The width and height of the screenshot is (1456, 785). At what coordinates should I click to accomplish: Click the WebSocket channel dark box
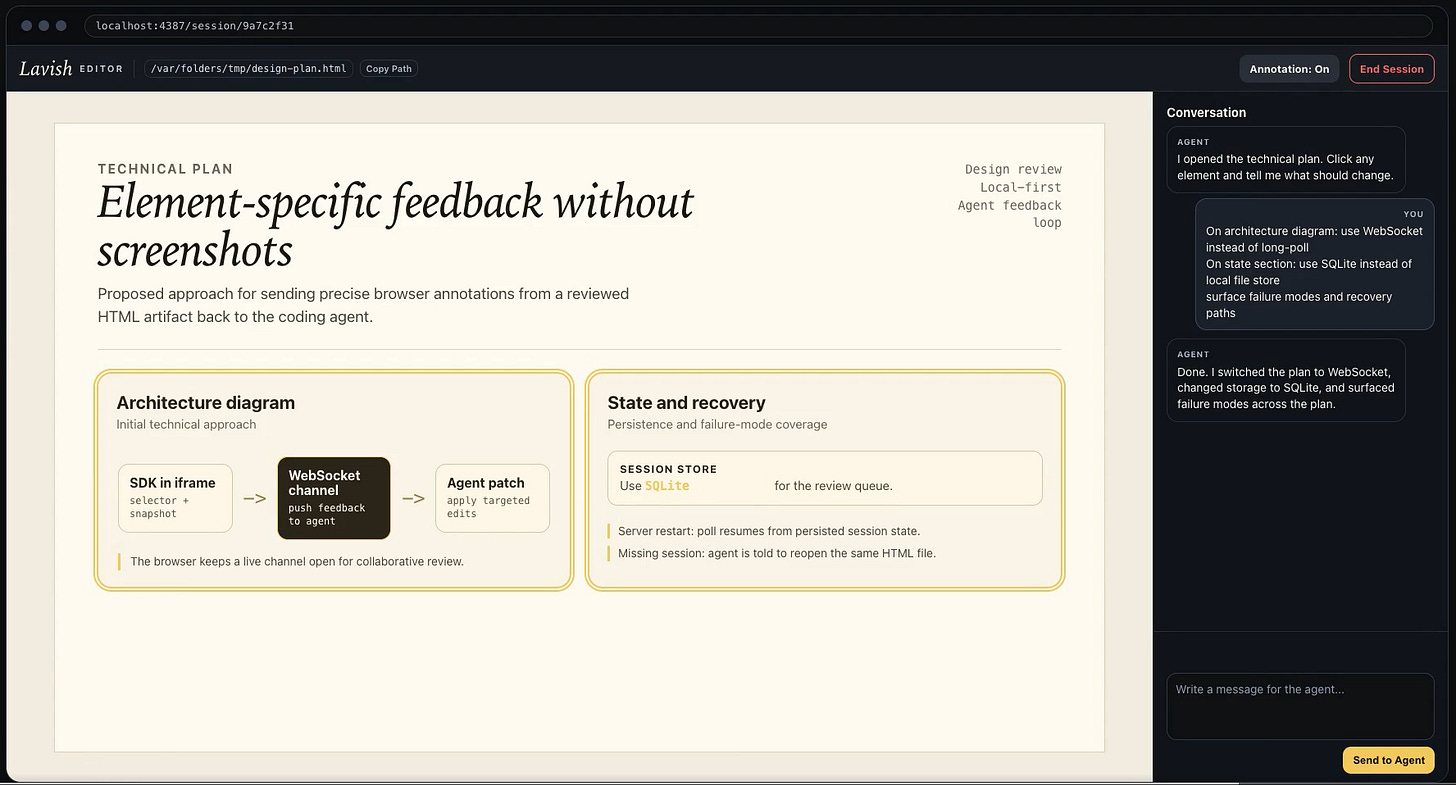[x=333, y=498]
